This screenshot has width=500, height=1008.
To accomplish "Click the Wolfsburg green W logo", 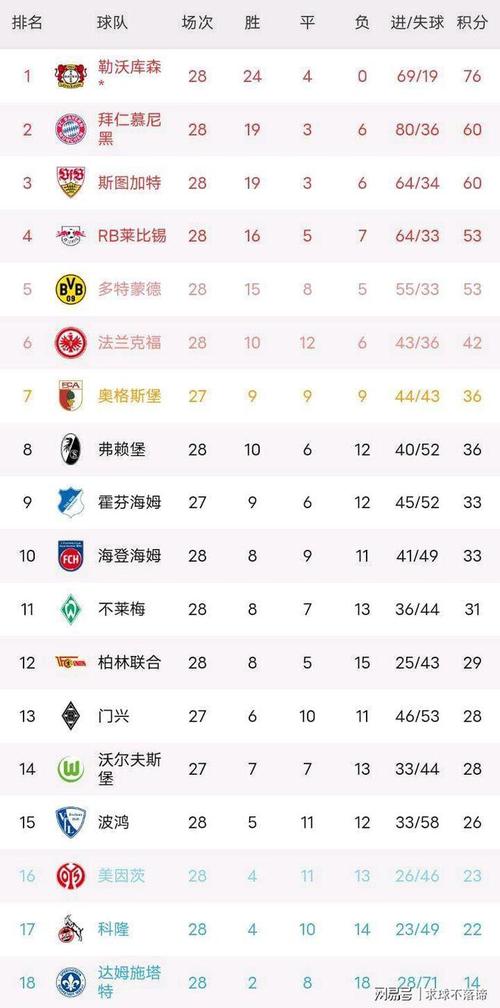I will pos(71,769).
